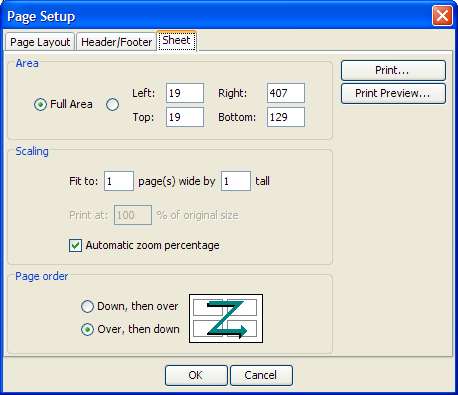Viewport: 458px width, 395px height.
Task: Select the custom area radio button
Action: point(112,105)
